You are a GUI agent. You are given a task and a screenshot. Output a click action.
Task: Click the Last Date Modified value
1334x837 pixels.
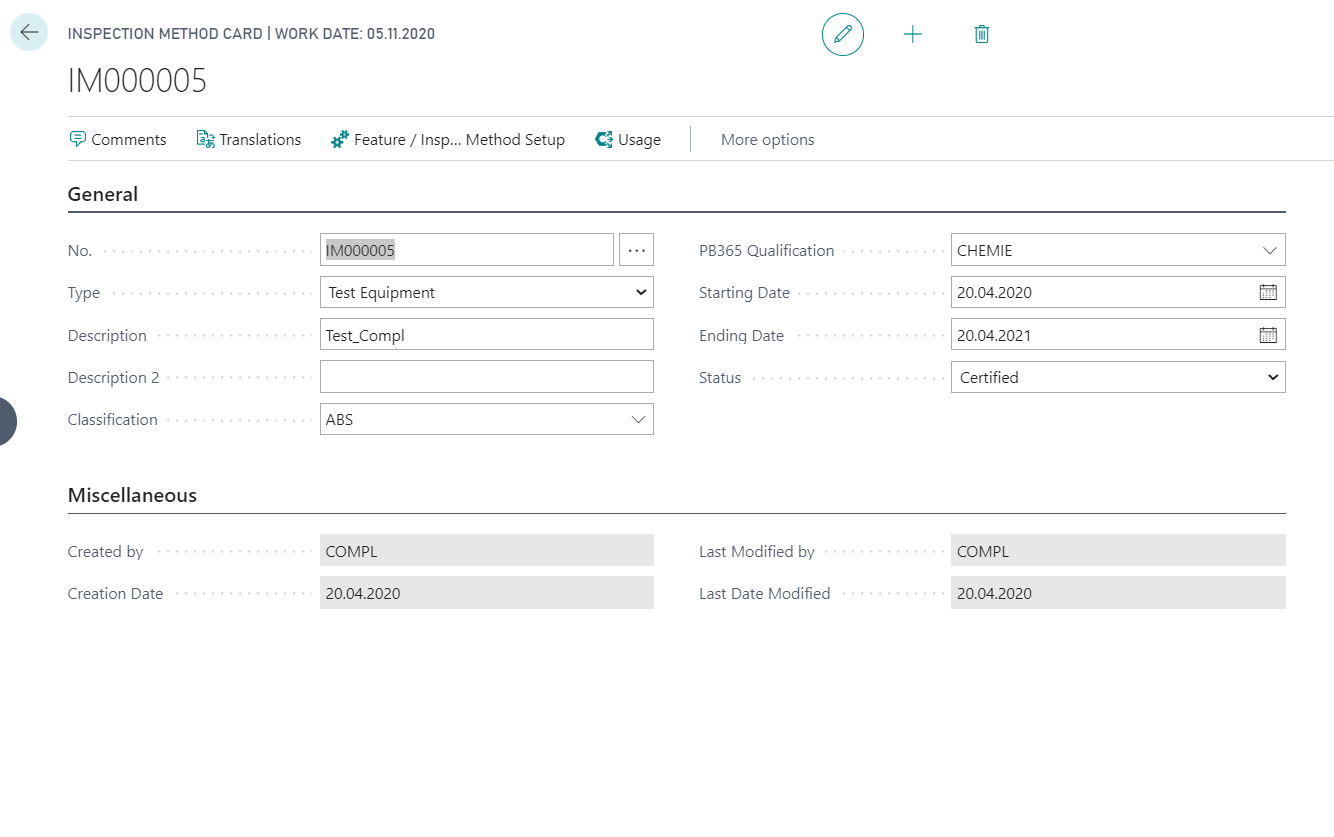tap(1118, 593)
